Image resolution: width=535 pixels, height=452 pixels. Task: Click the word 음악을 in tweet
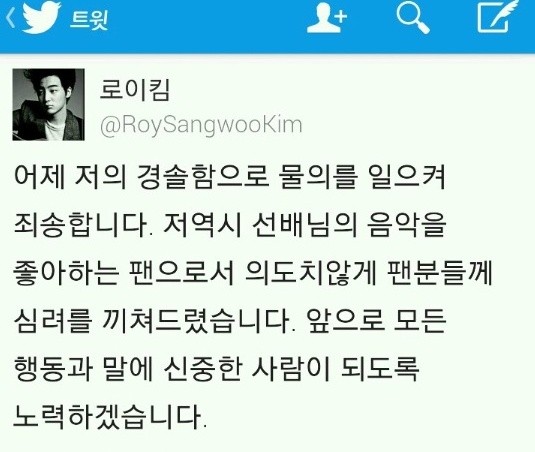click(406, 225)
